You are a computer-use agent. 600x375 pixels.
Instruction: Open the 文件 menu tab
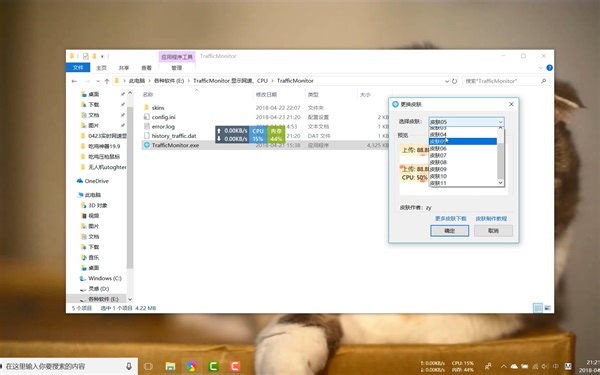click(78, 67)
